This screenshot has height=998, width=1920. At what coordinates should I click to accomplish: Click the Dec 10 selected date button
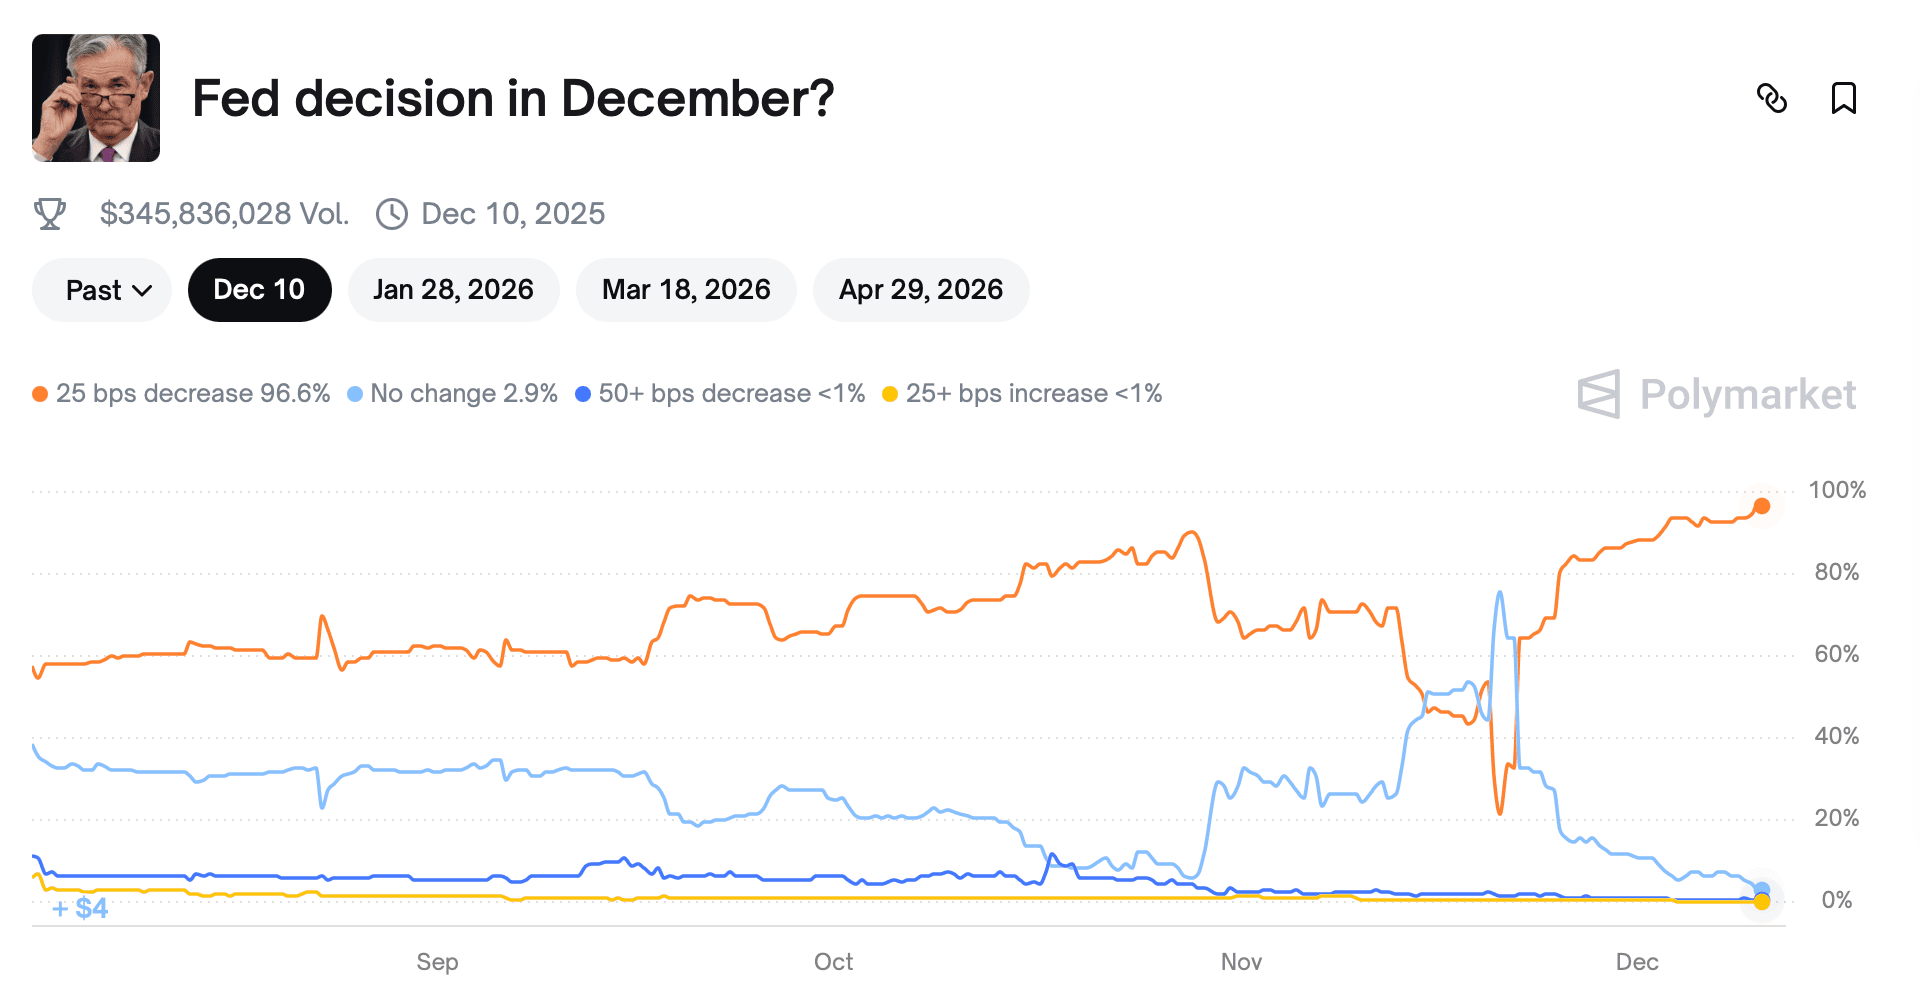click(259, 289)
